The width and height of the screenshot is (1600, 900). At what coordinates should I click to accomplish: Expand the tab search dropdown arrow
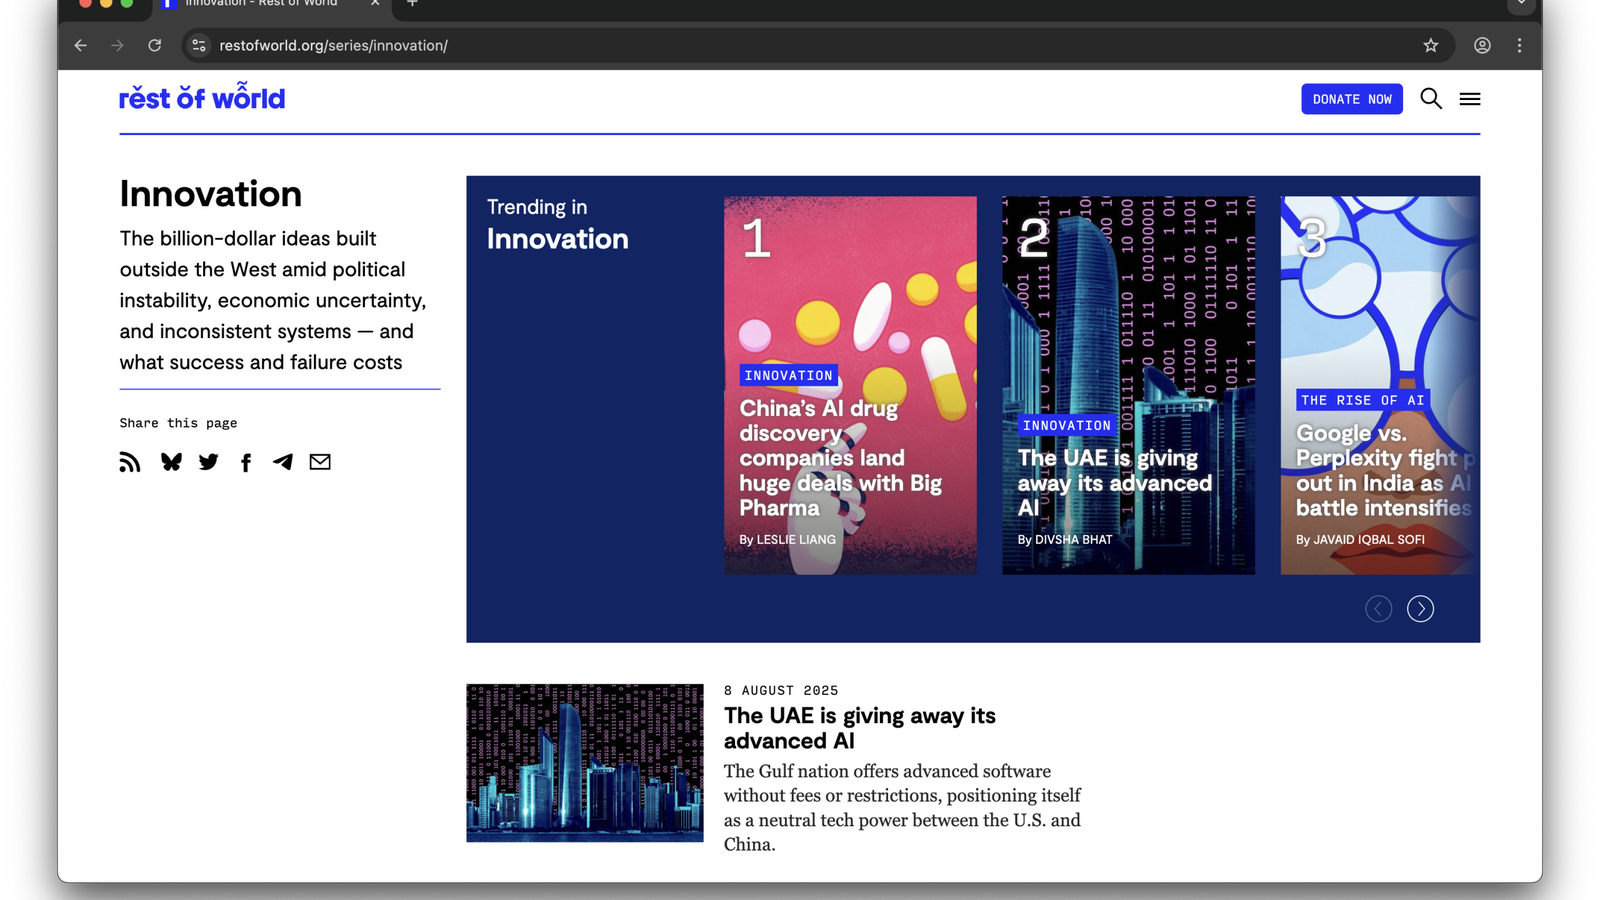click(x=1521, y=4)
